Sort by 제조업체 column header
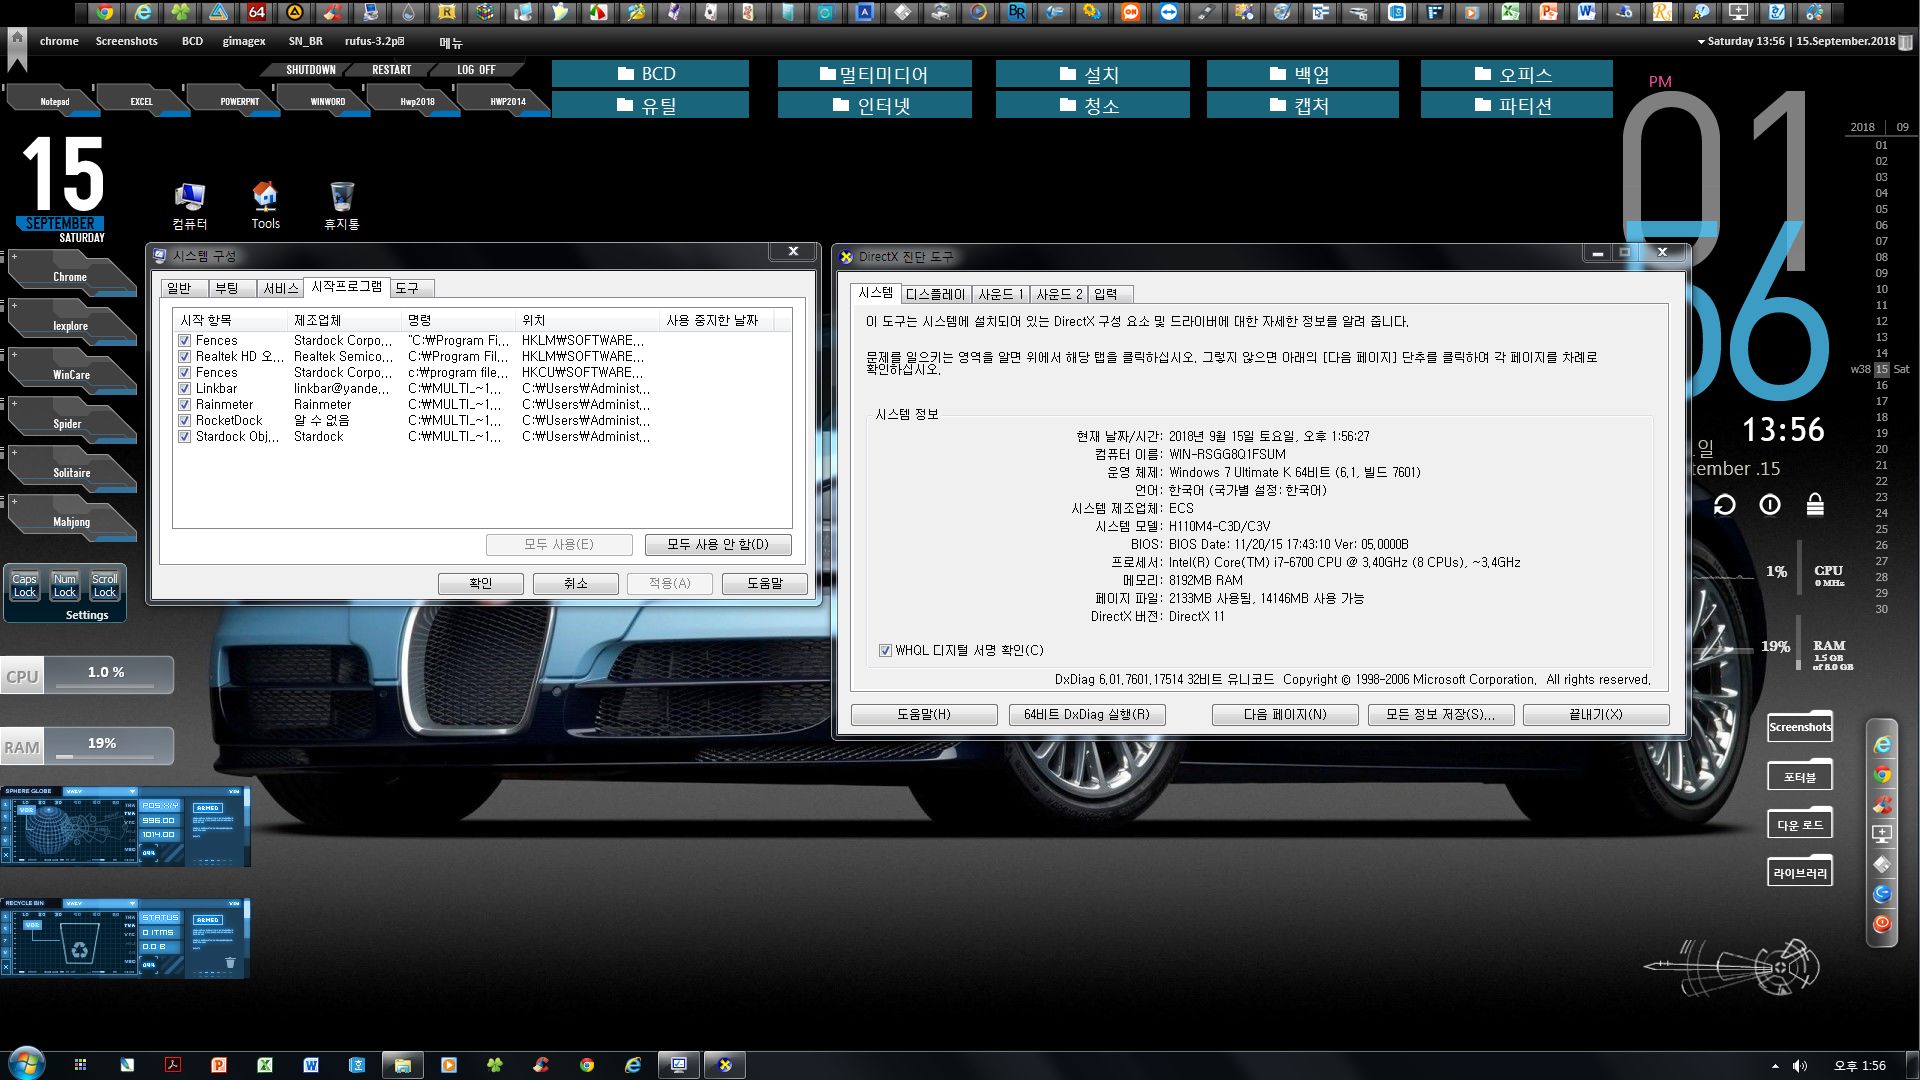Viewport: 1920px width, 1080px height. click(x=345, y=321)
